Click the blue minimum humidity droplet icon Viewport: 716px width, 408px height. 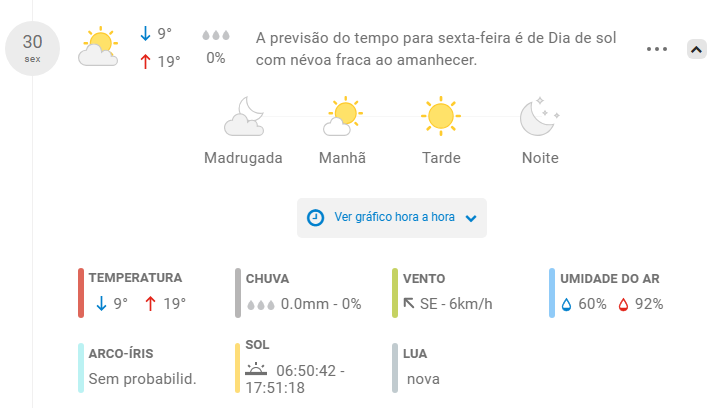click(566, 304)
